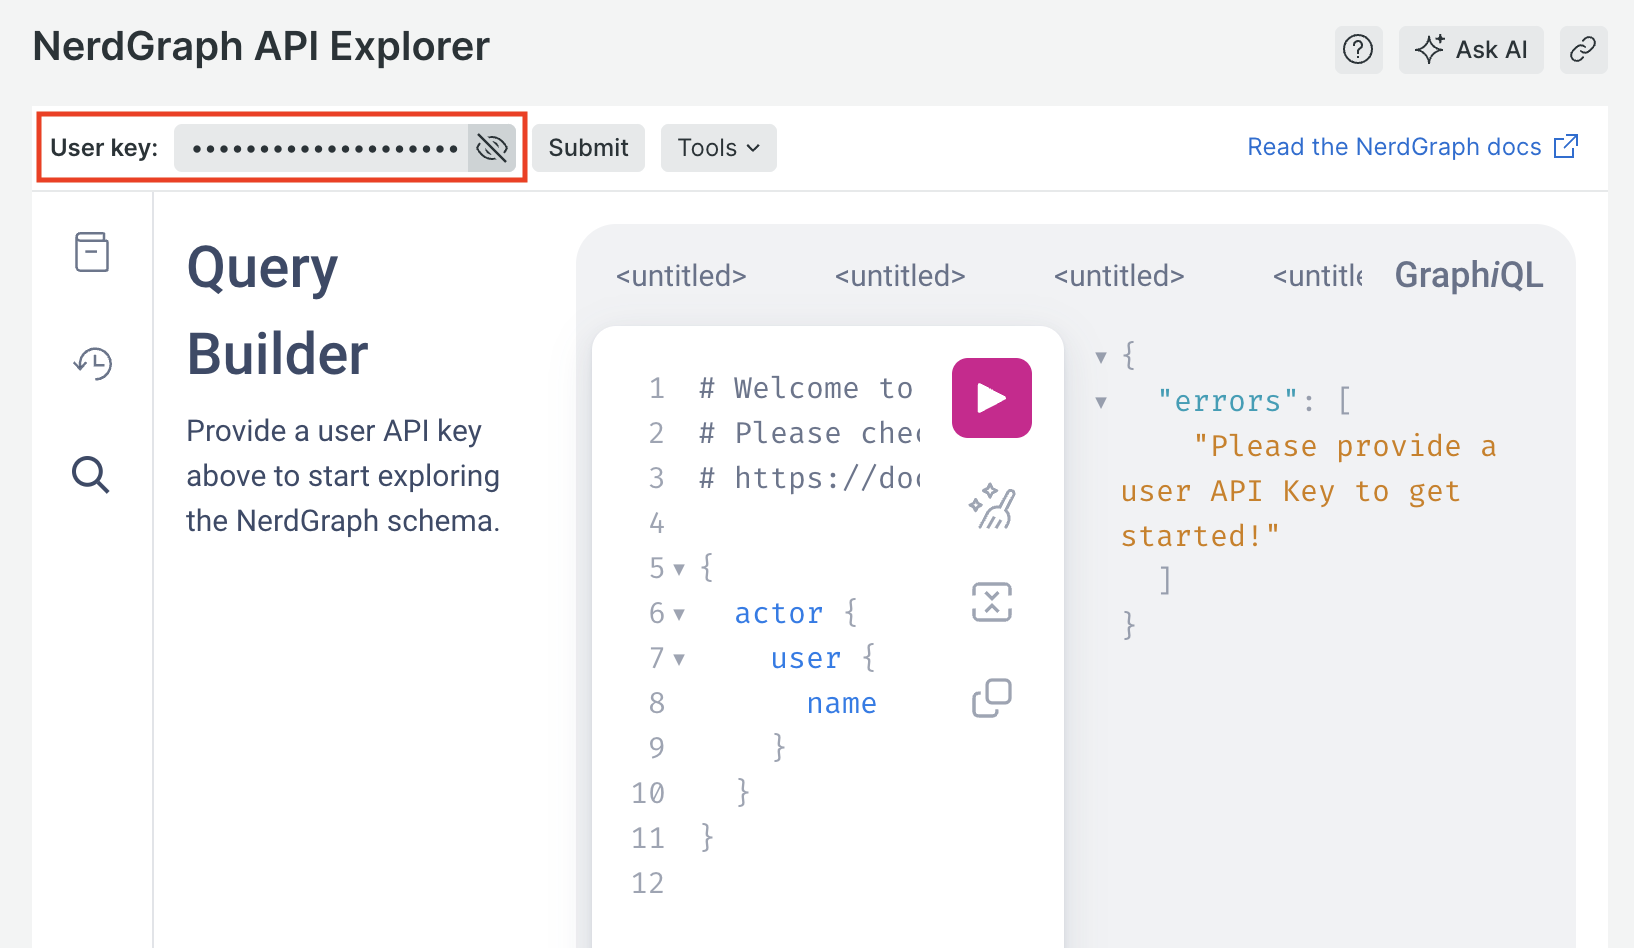Toggle visibility of the user API key
This screenshot has width=1634, height=948.
pos(491,147)
